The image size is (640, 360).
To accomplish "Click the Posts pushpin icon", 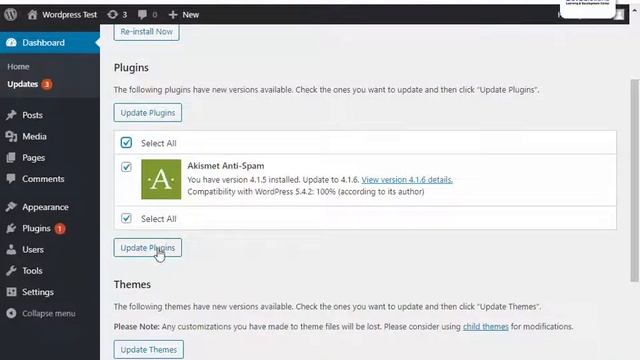I will click(11, 115).
